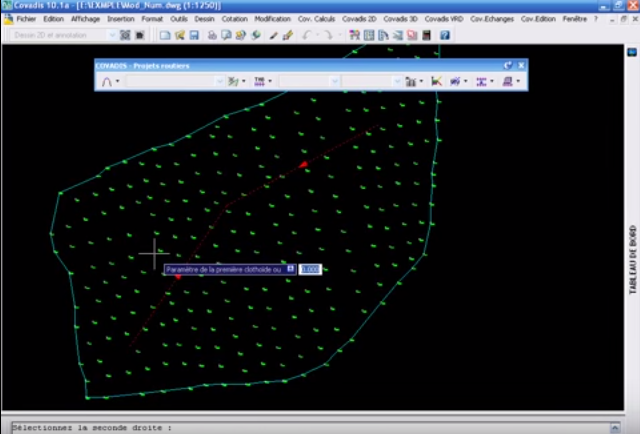
Task: Close the Projets routiers toolbar
Action: click(x=521, y=65)
